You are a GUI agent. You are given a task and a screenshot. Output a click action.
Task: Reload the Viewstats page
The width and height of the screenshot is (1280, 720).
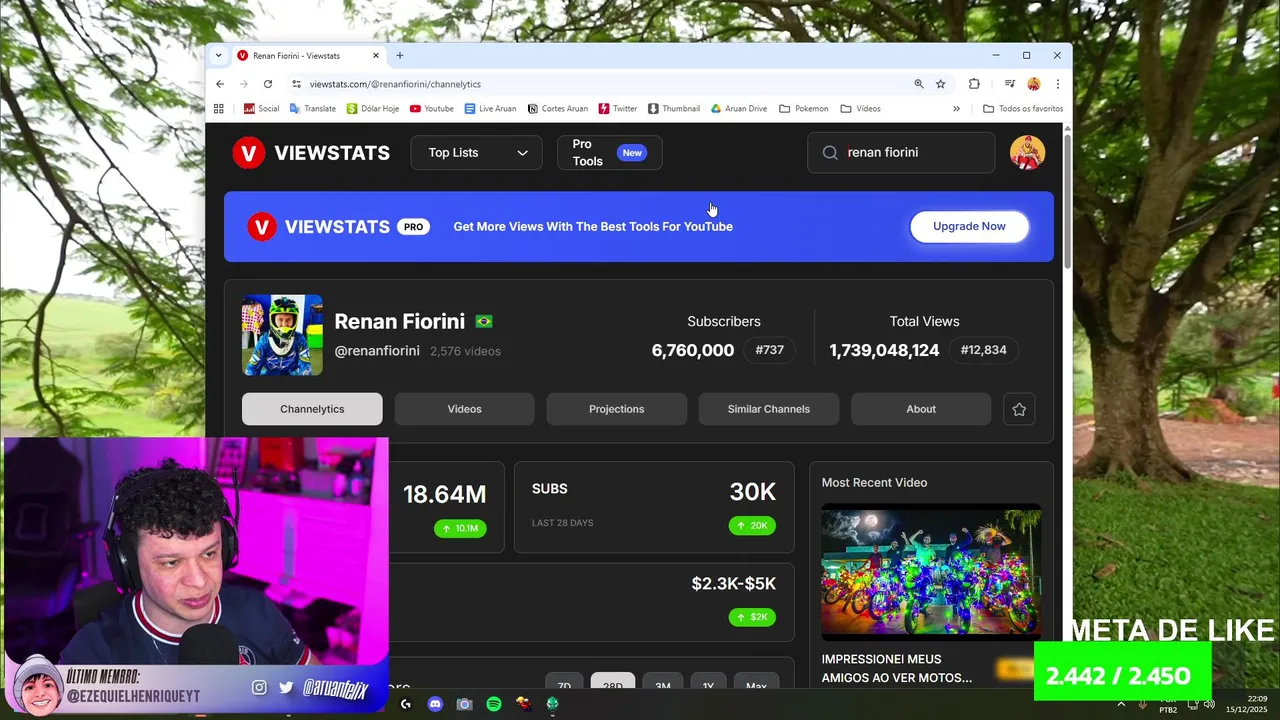tap(268, 84)
